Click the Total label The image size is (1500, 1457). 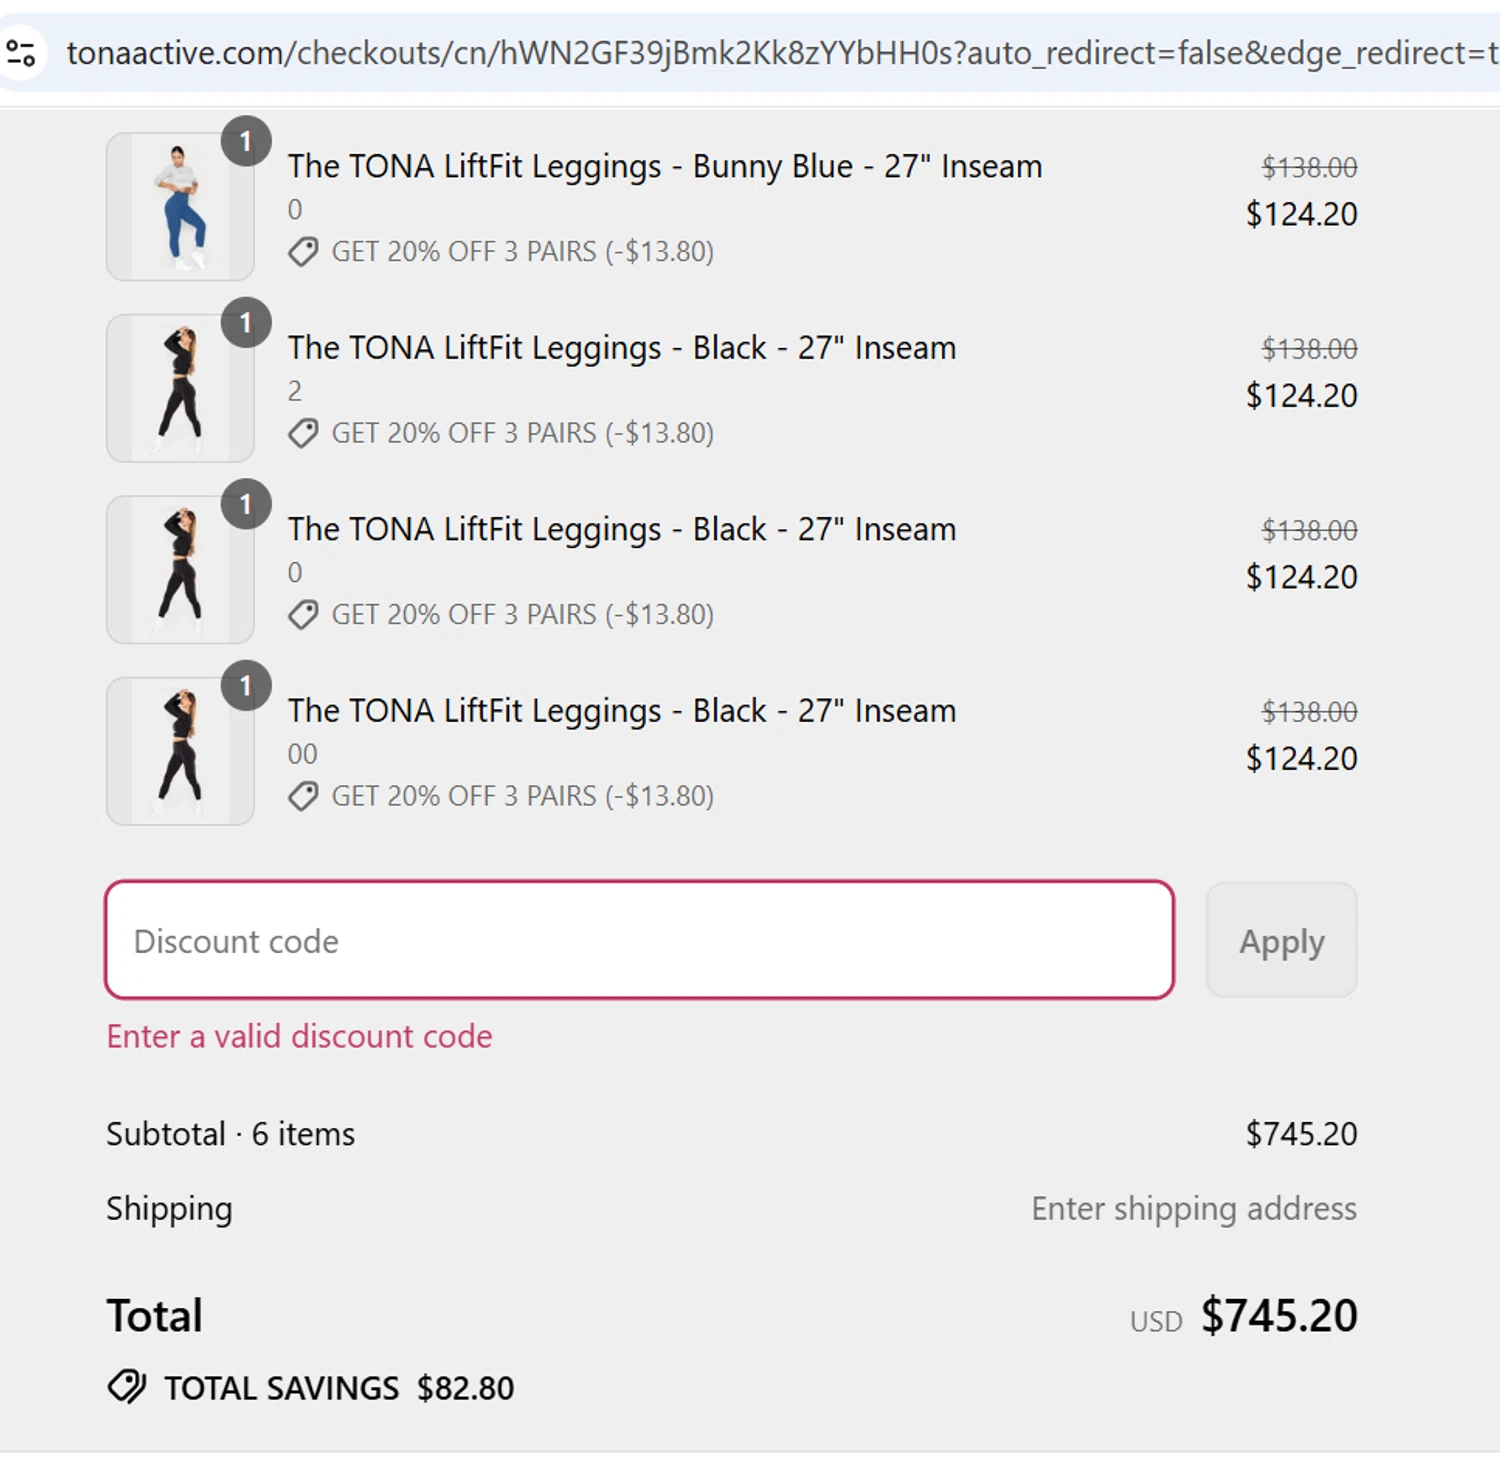coord(155,1315)
